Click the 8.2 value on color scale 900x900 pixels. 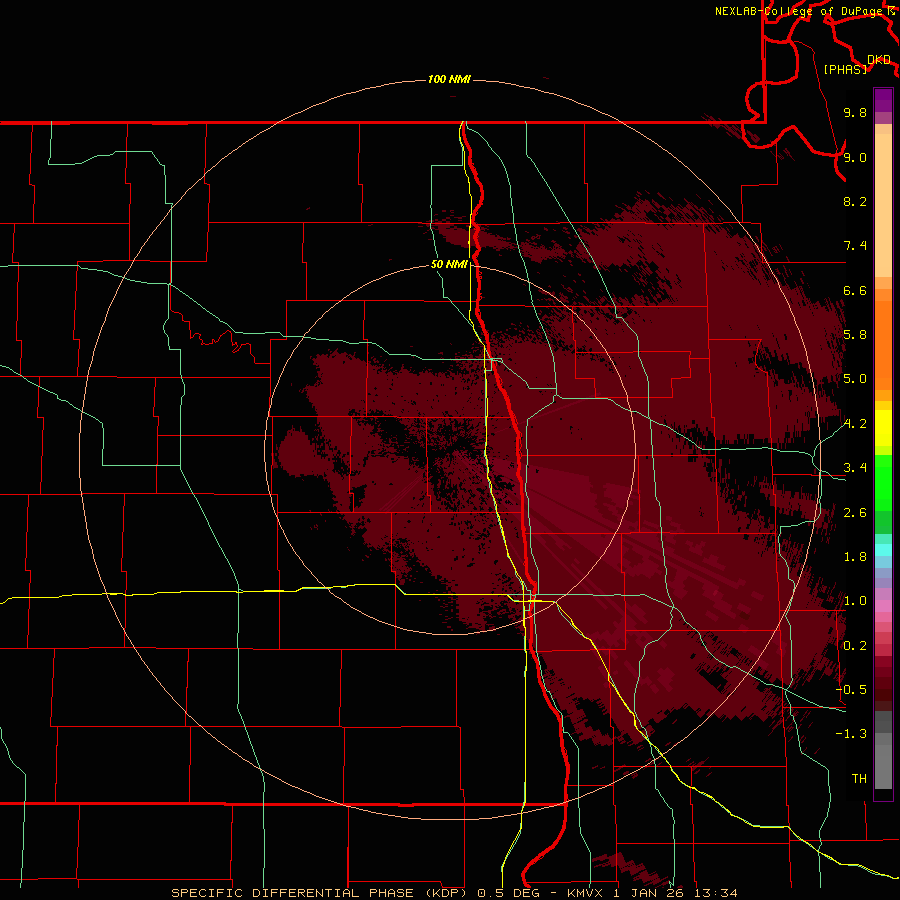(x=855, y=201)
